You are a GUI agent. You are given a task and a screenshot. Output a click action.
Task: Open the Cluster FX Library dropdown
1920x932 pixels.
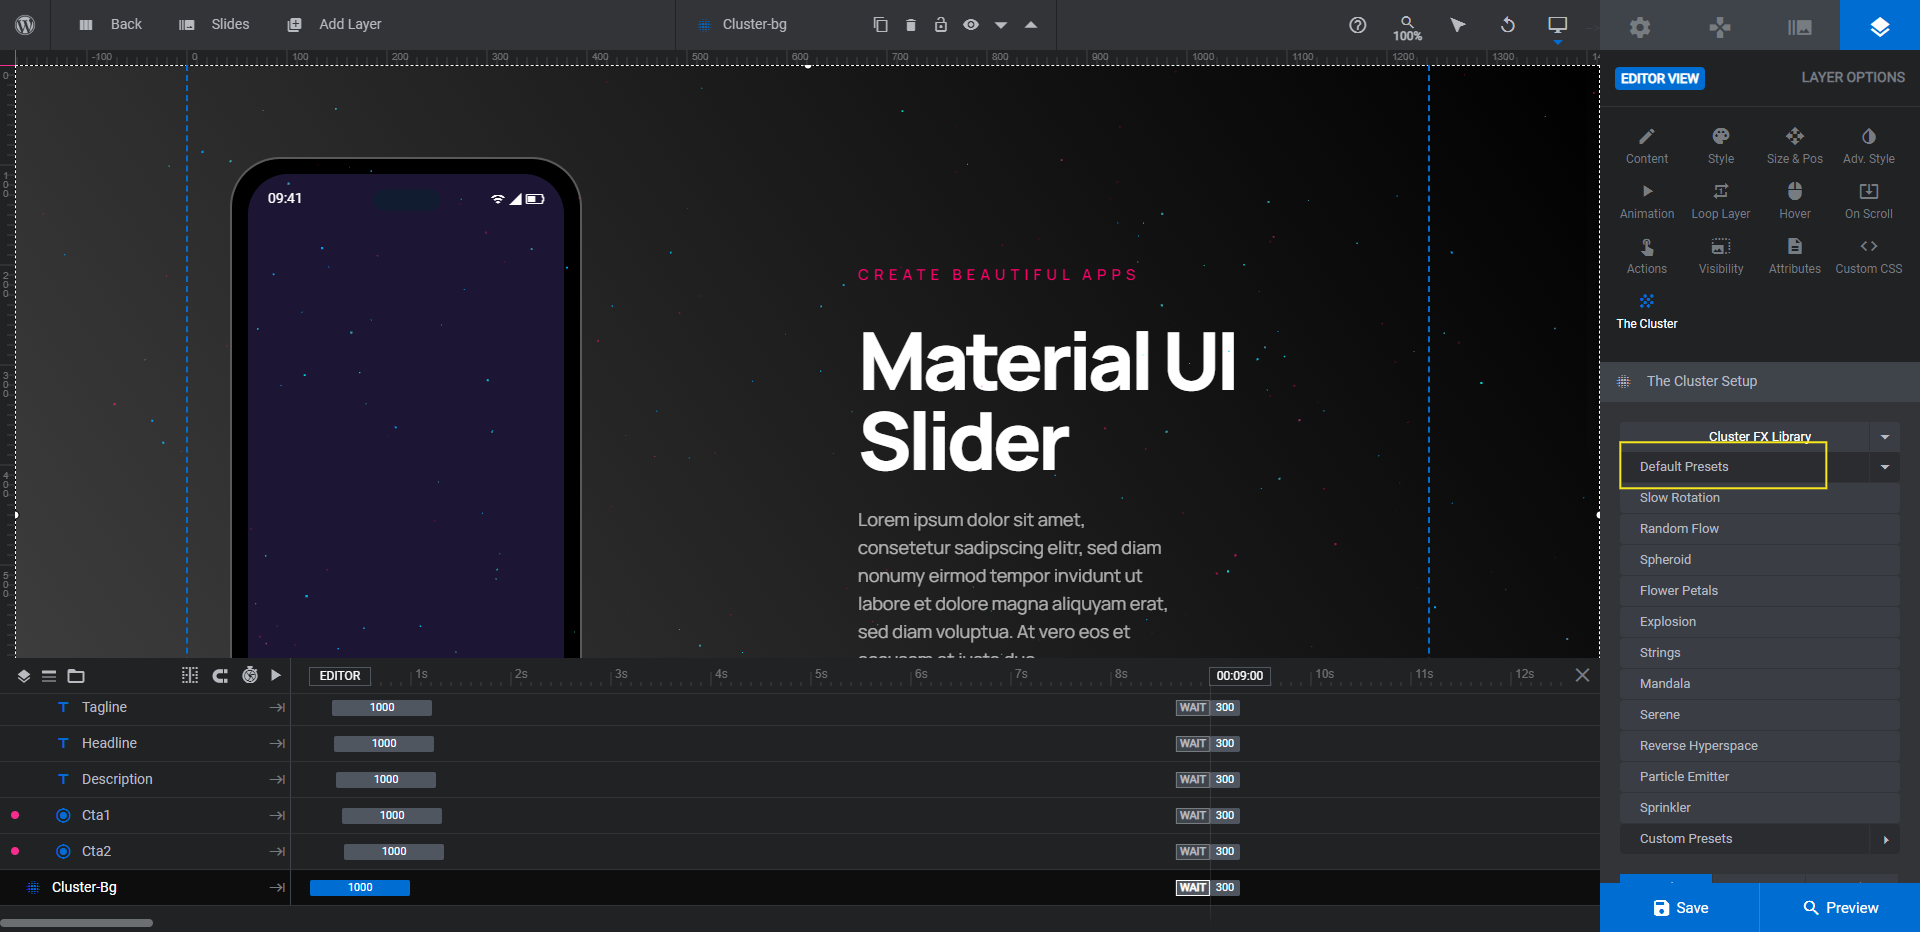point(1760,437)
